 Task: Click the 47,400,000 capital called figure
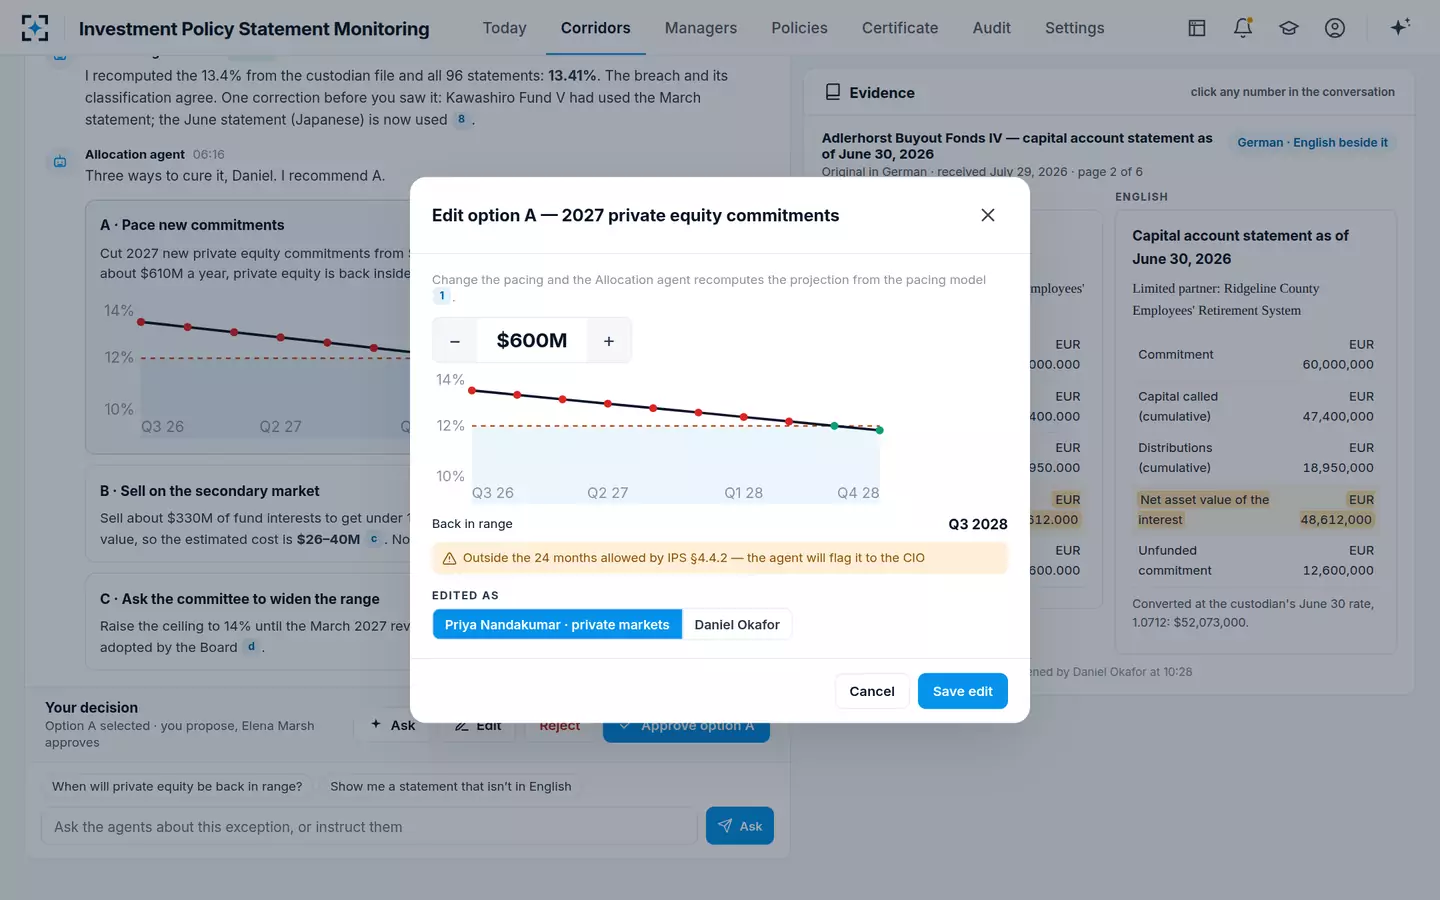point(1338,417)
